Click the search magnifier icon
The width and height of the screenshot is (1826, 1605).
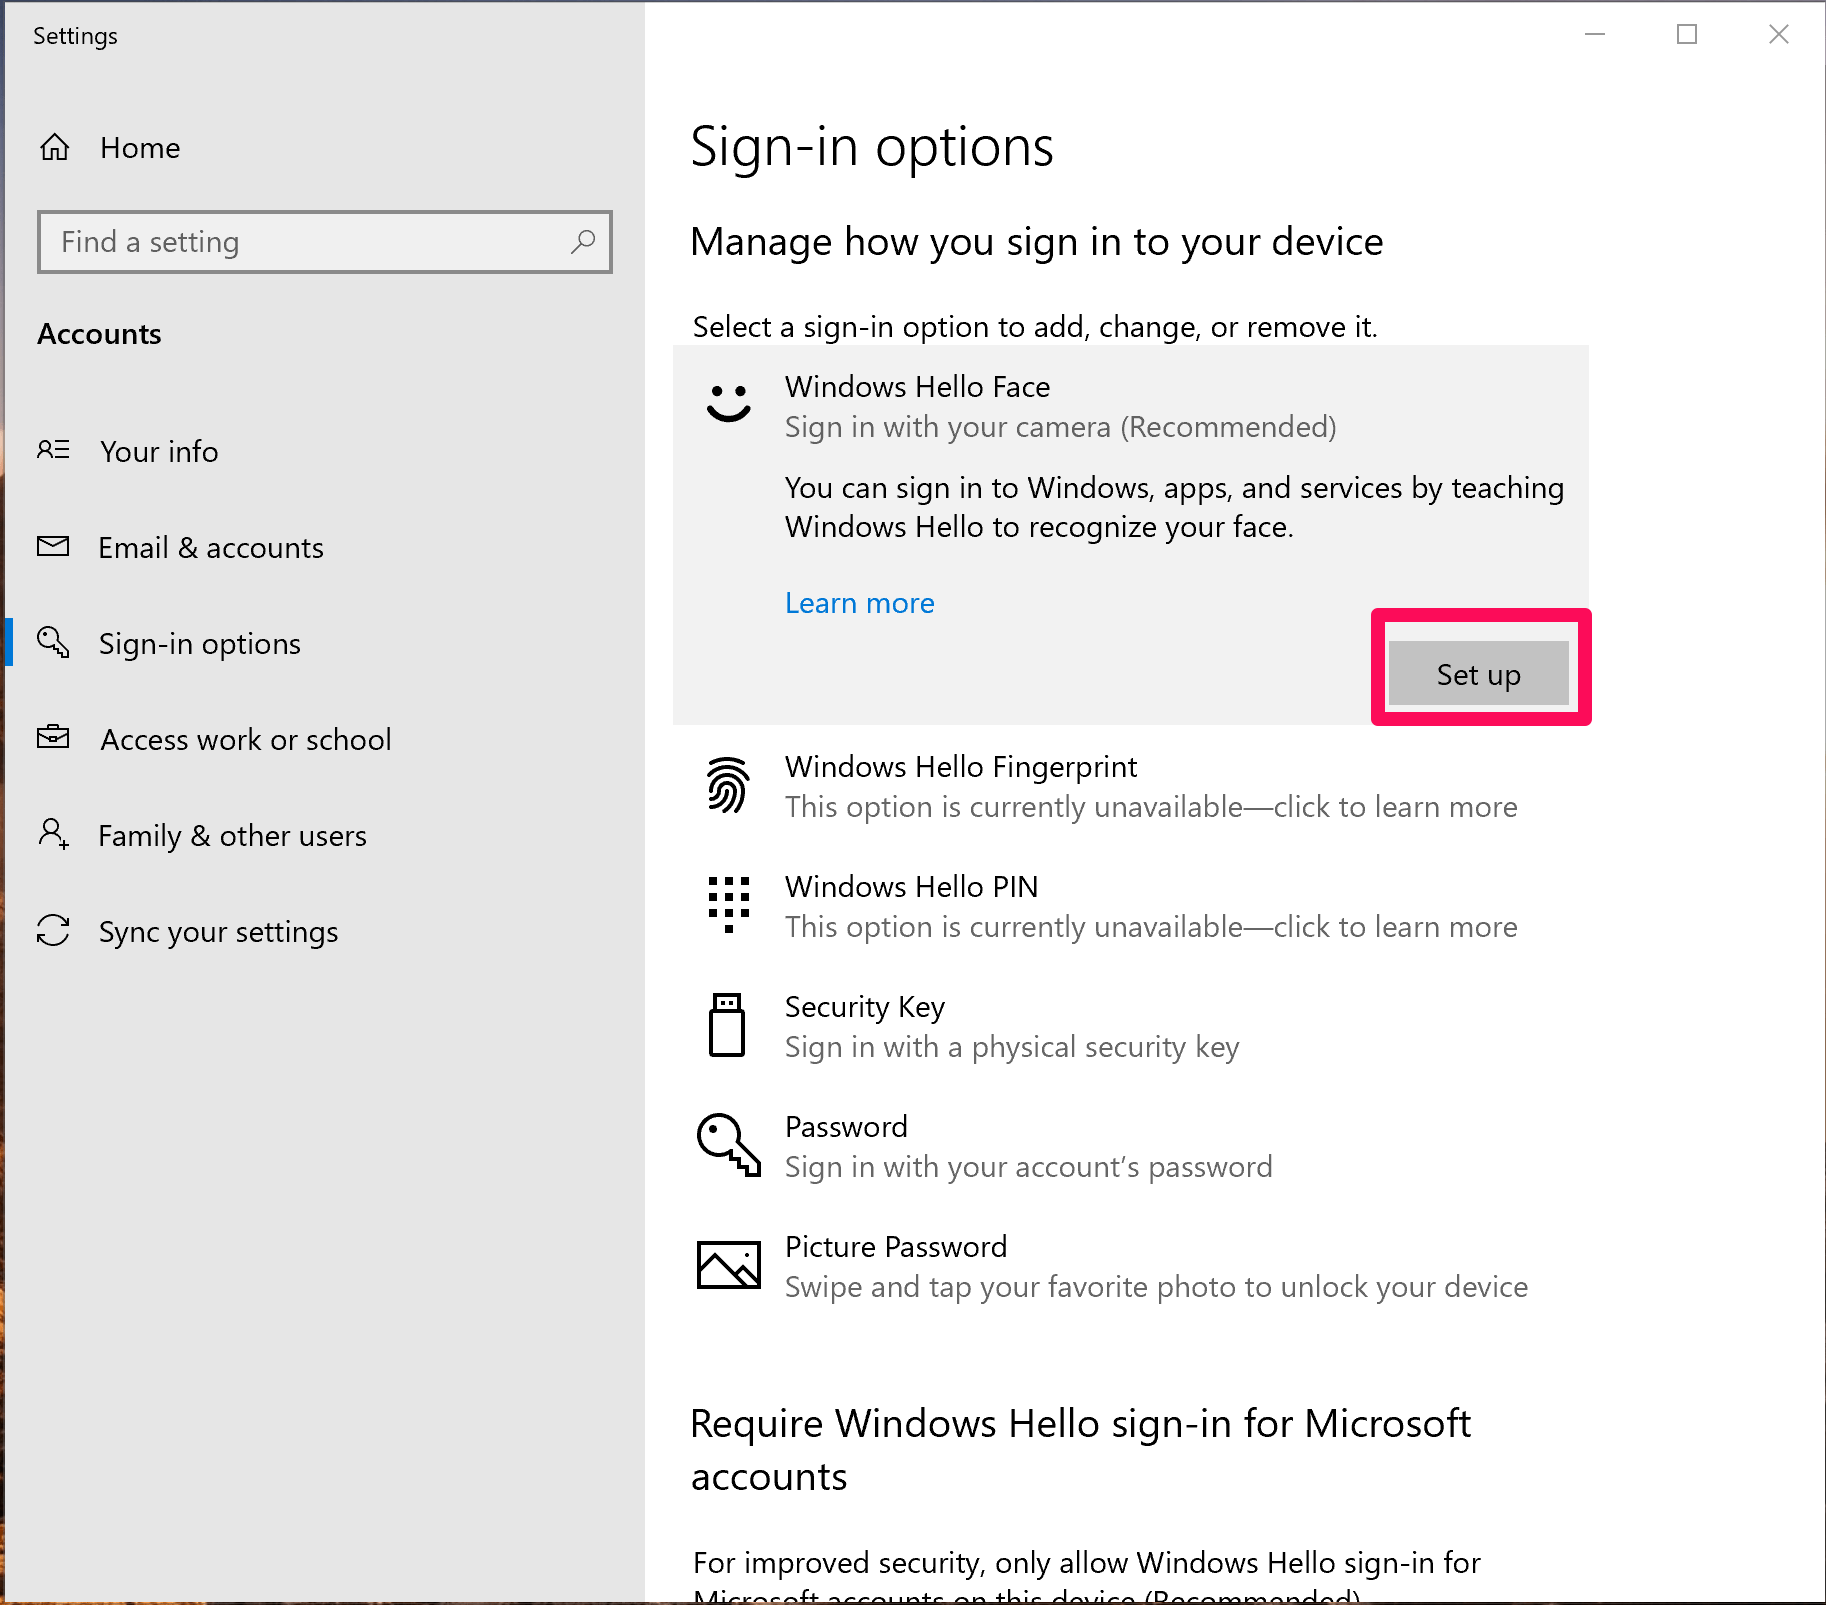[x=583, y=241]
